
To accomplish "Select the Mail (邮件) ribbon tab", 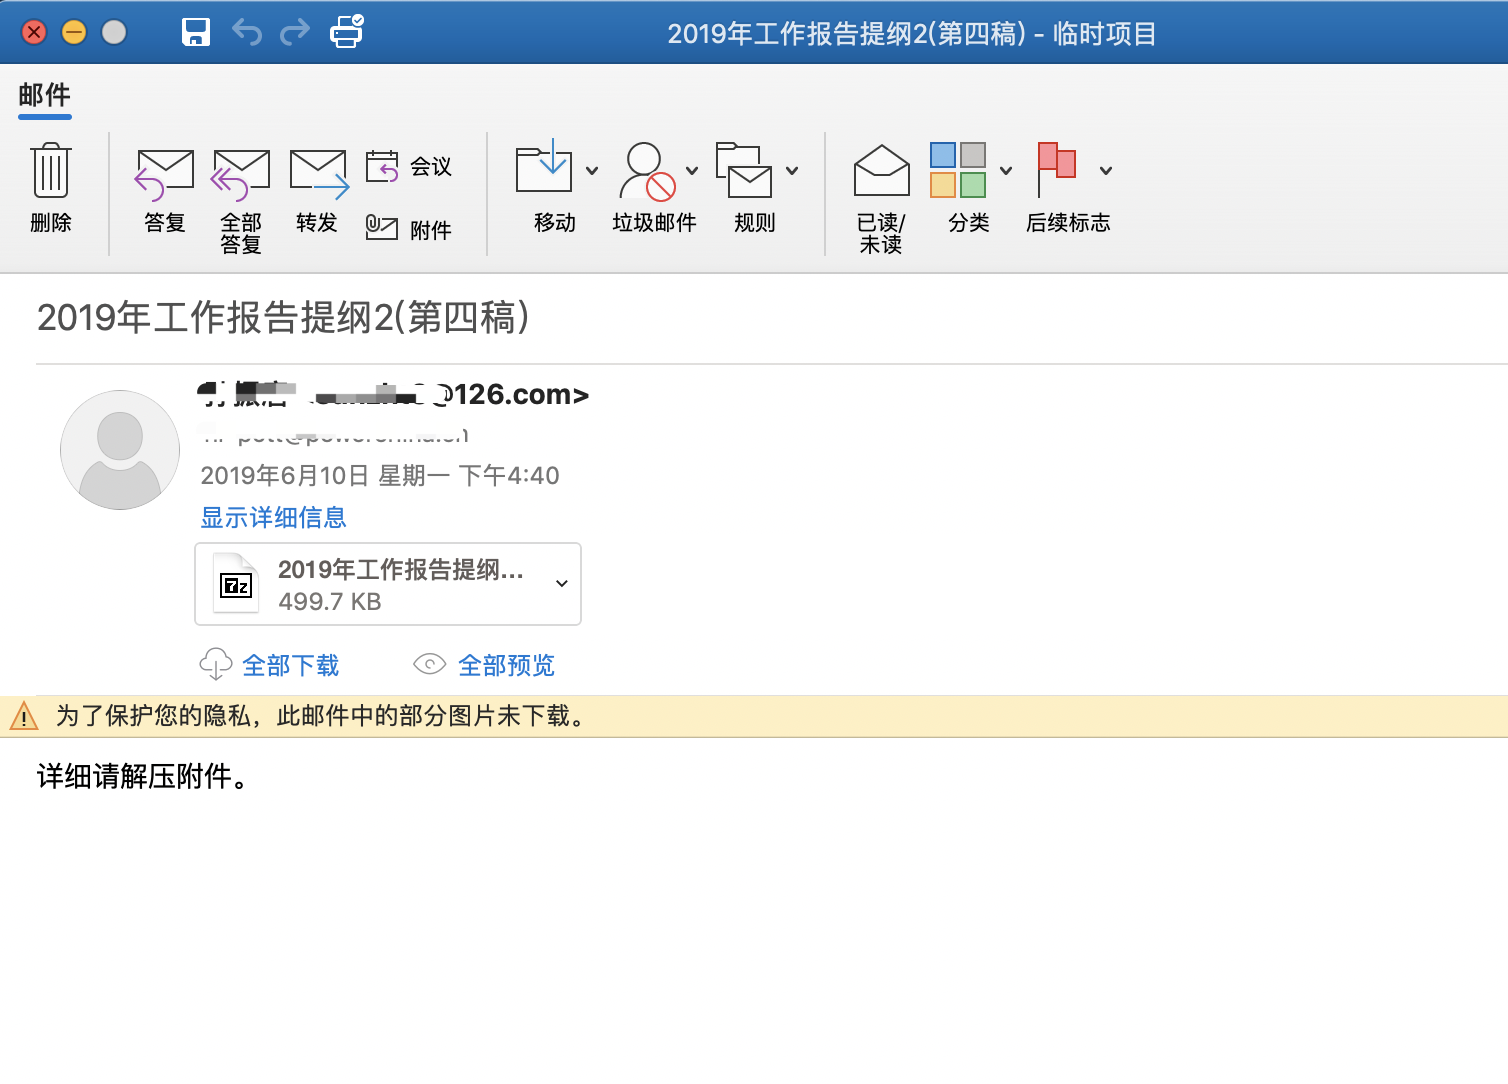I will click(x=44, y=95).
